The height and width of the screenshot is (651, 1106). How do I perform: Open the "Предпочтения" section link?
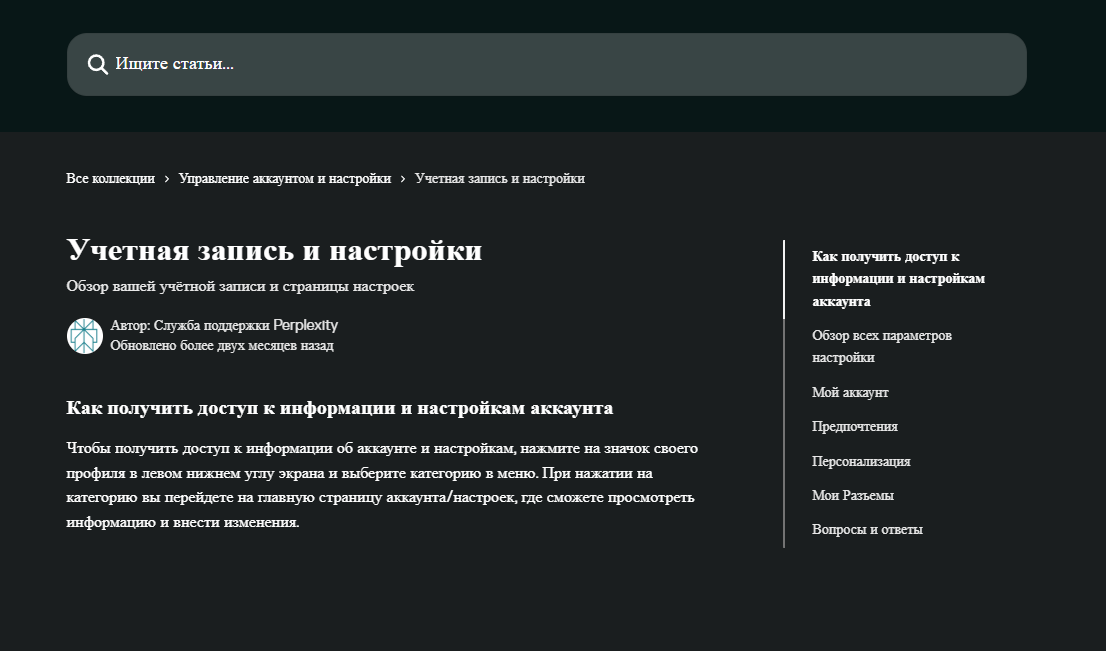(x=855, y=427)
